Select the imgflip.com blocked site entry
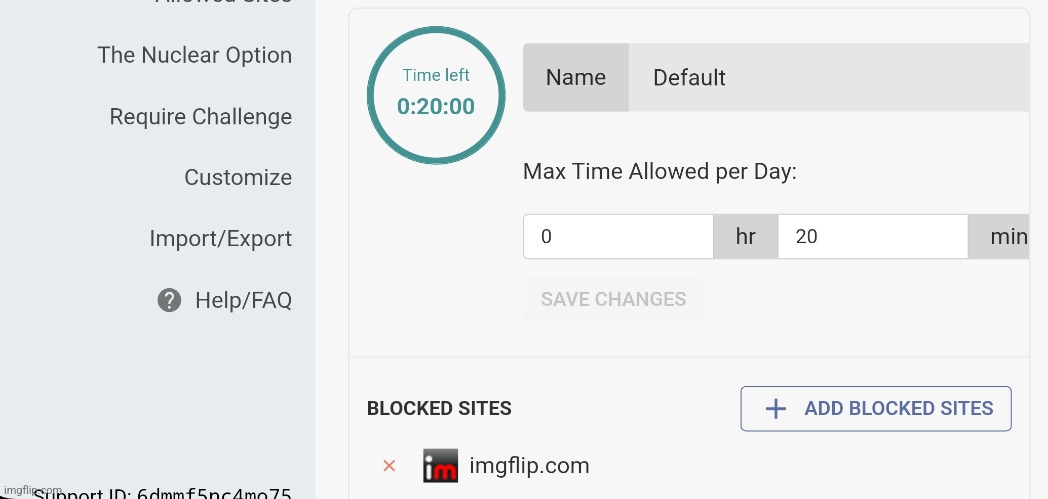This screenshot has width=1048, height=499. click(x=529, y=466)
